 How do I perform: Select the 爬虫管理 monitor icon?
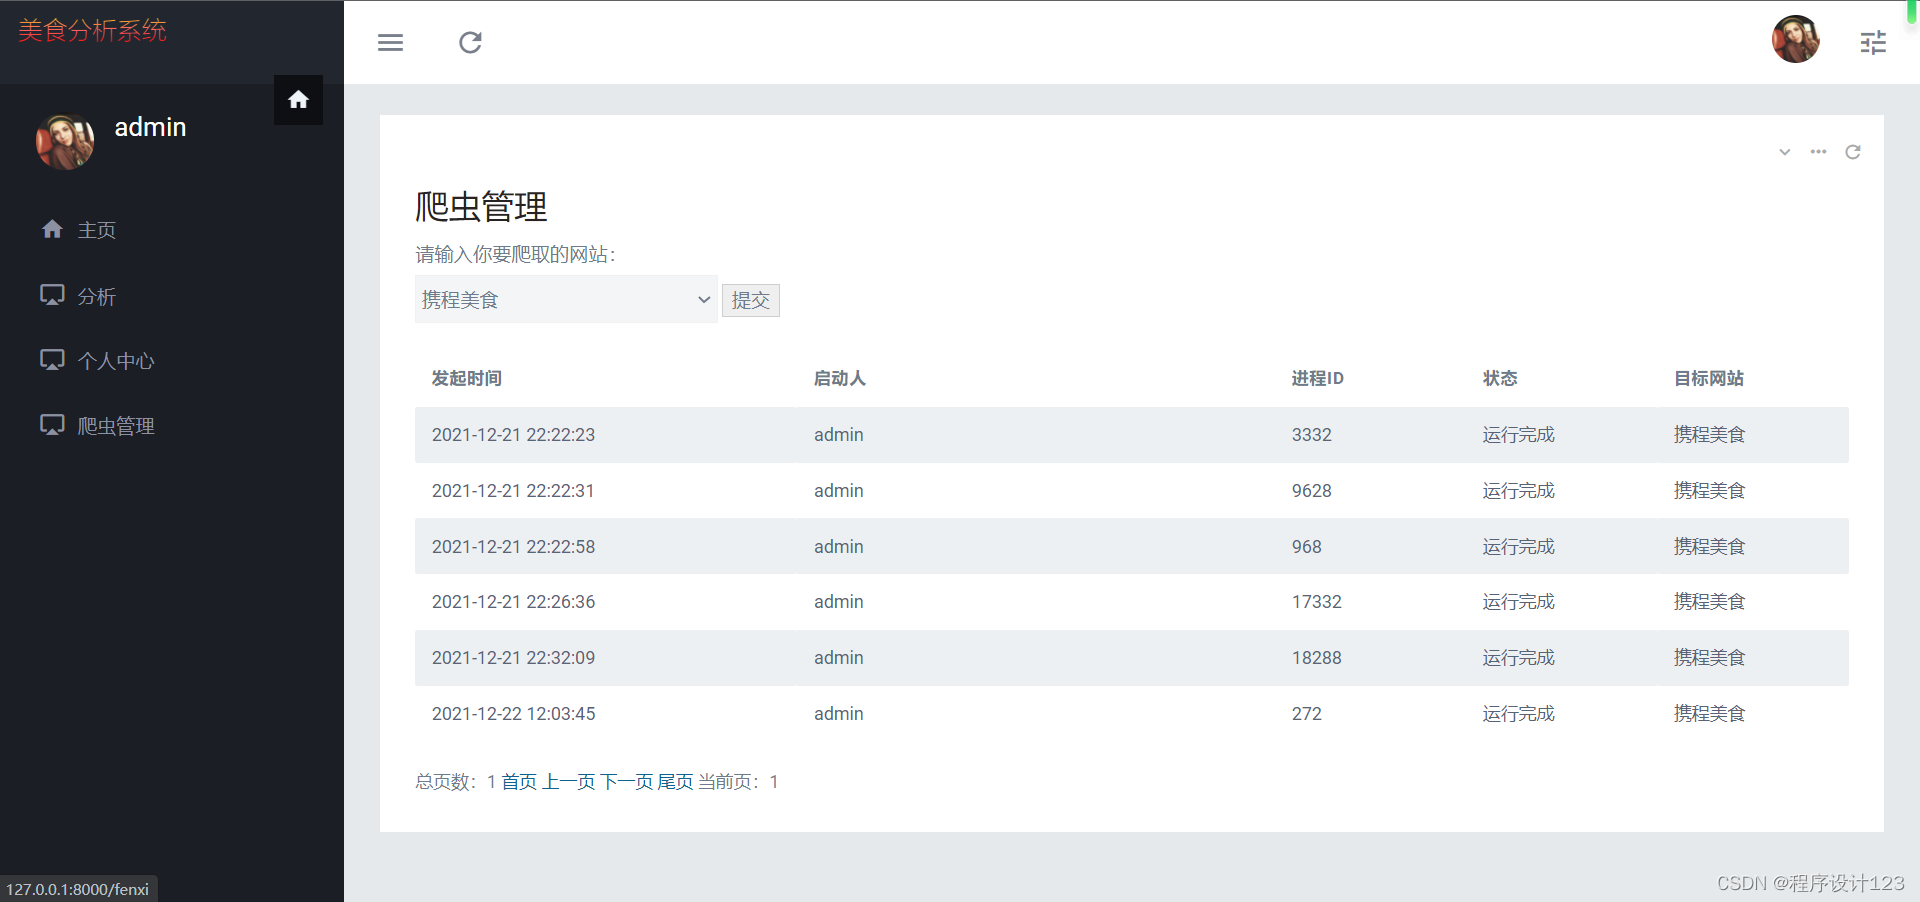coord(51,424)
